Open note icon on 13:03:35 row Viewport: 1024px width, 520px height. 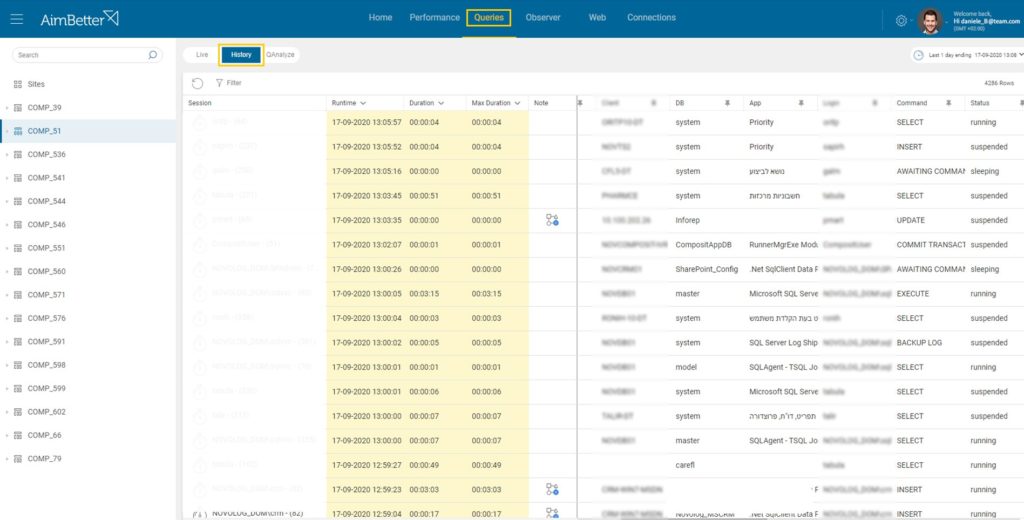(552, 220)
